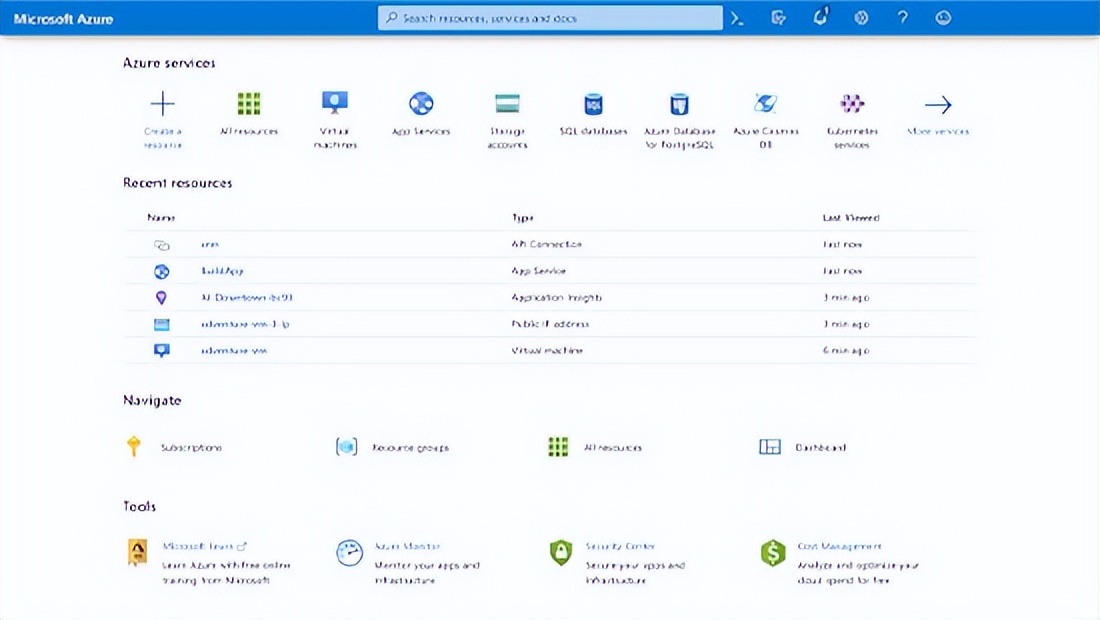Click the notifications bell icon
This screenshot has width=1100, height=620.
point(820,18)
